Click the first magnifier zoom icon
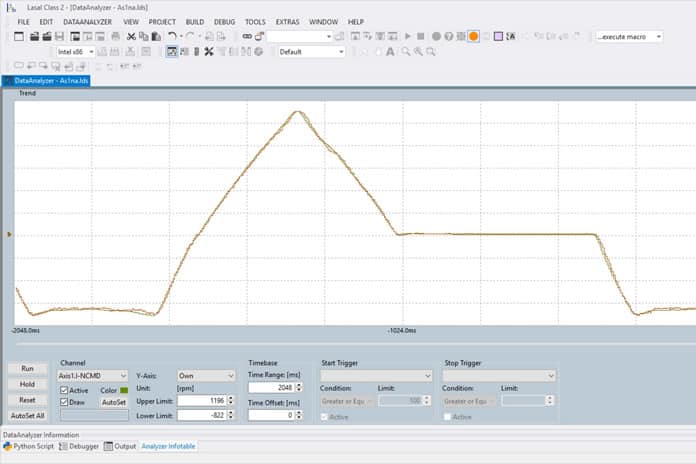Screen dimensions: 696x464 pyautogui.click(x=406, y=52)
